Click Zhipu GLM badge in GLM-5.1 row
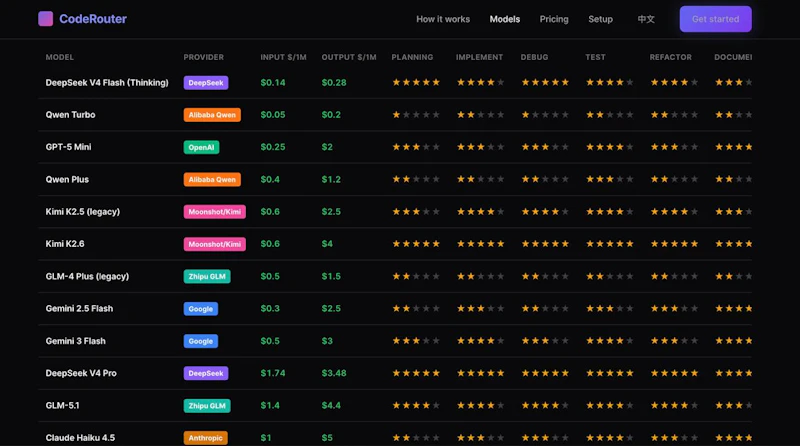The width and height of the screenshot is (800, 446). [207, 406]
